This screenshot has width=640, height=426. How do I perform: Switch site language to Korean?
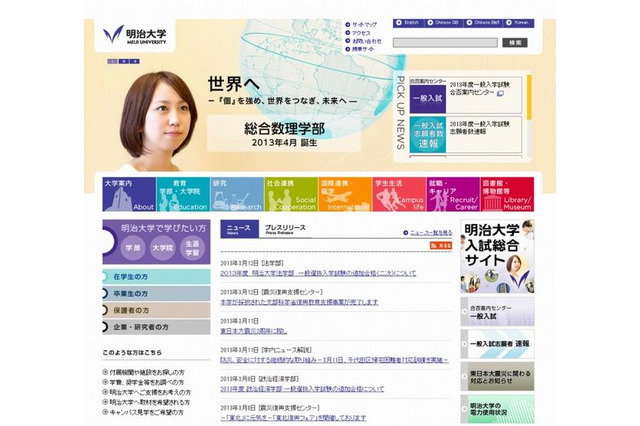coord(518,23)
